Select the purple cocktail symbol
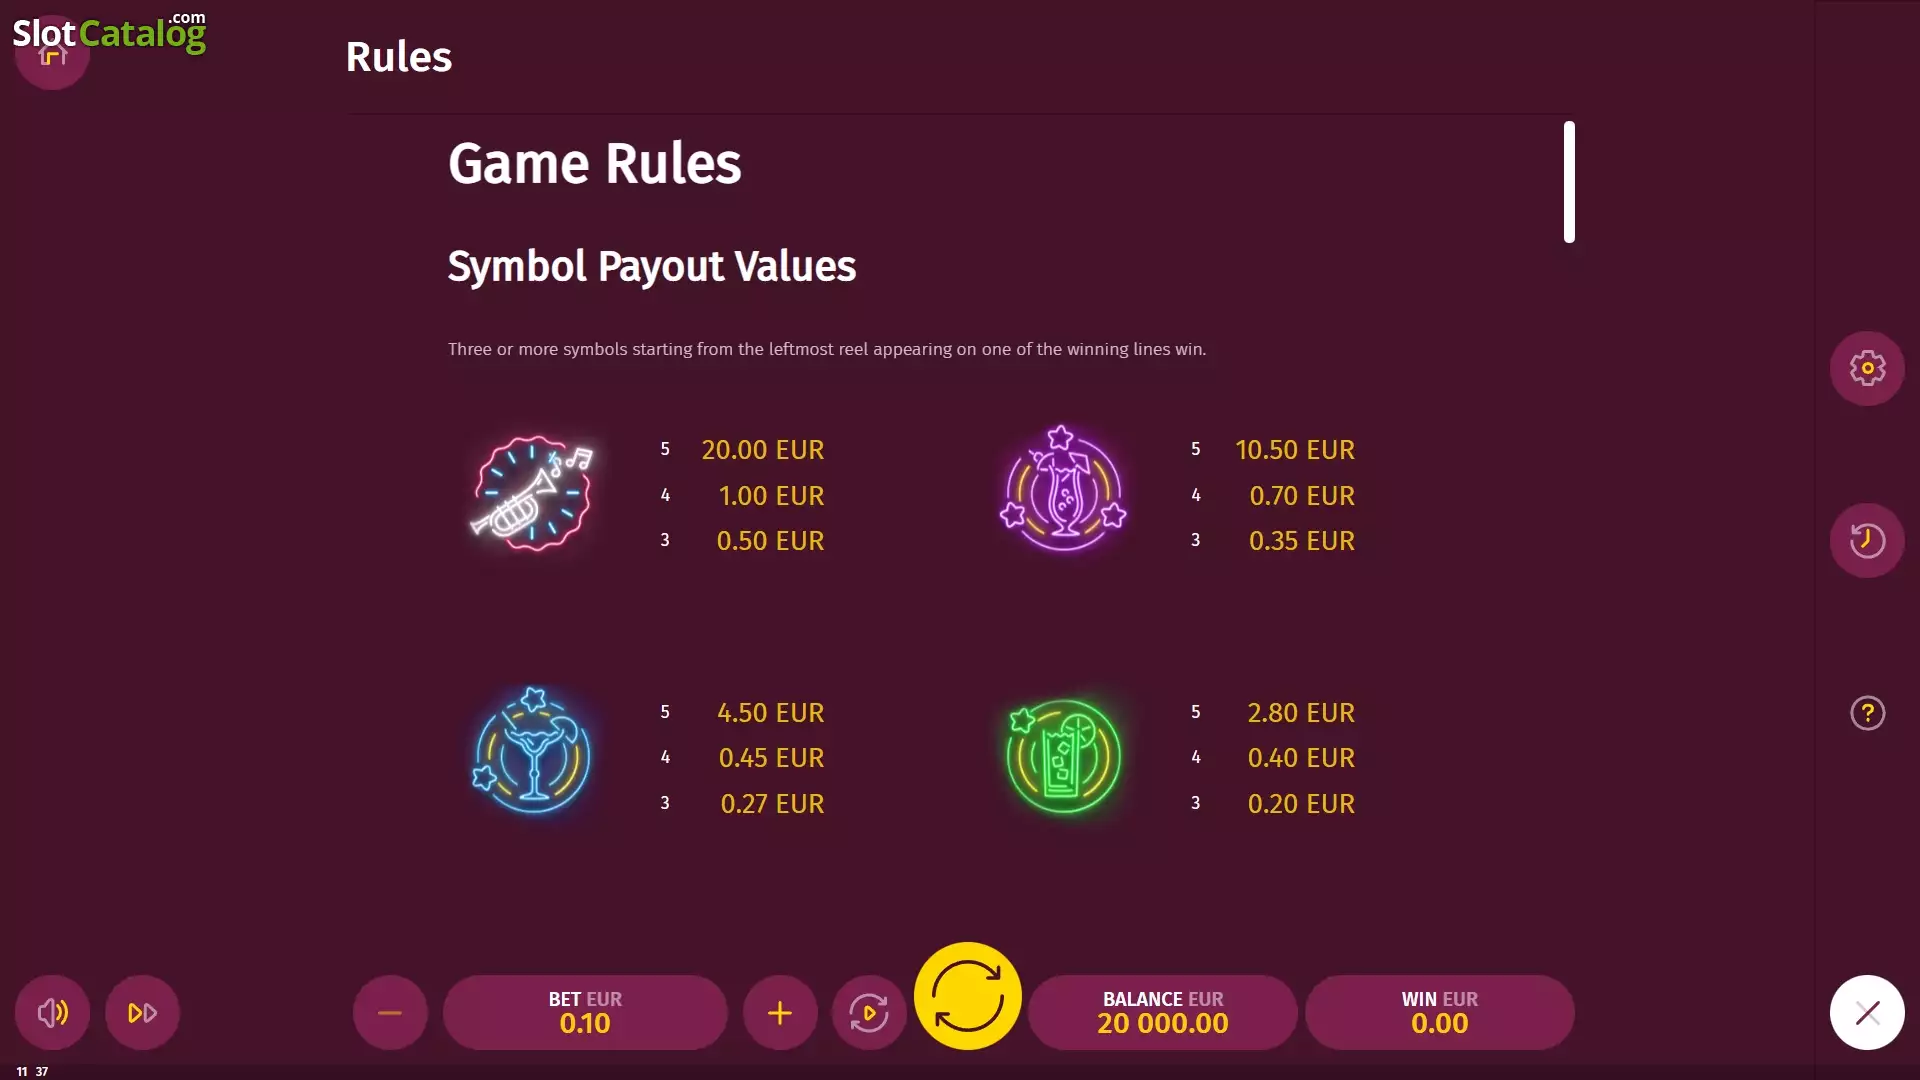The image size is (1920, 1080). coord(1063,489)
